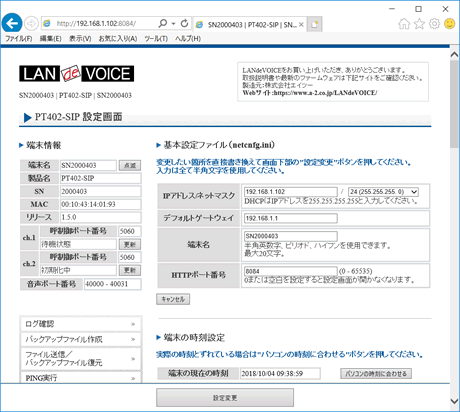Close the SN2000403 browser tab
The height and width of the screenshot is (412, 460).
point(301,24)
